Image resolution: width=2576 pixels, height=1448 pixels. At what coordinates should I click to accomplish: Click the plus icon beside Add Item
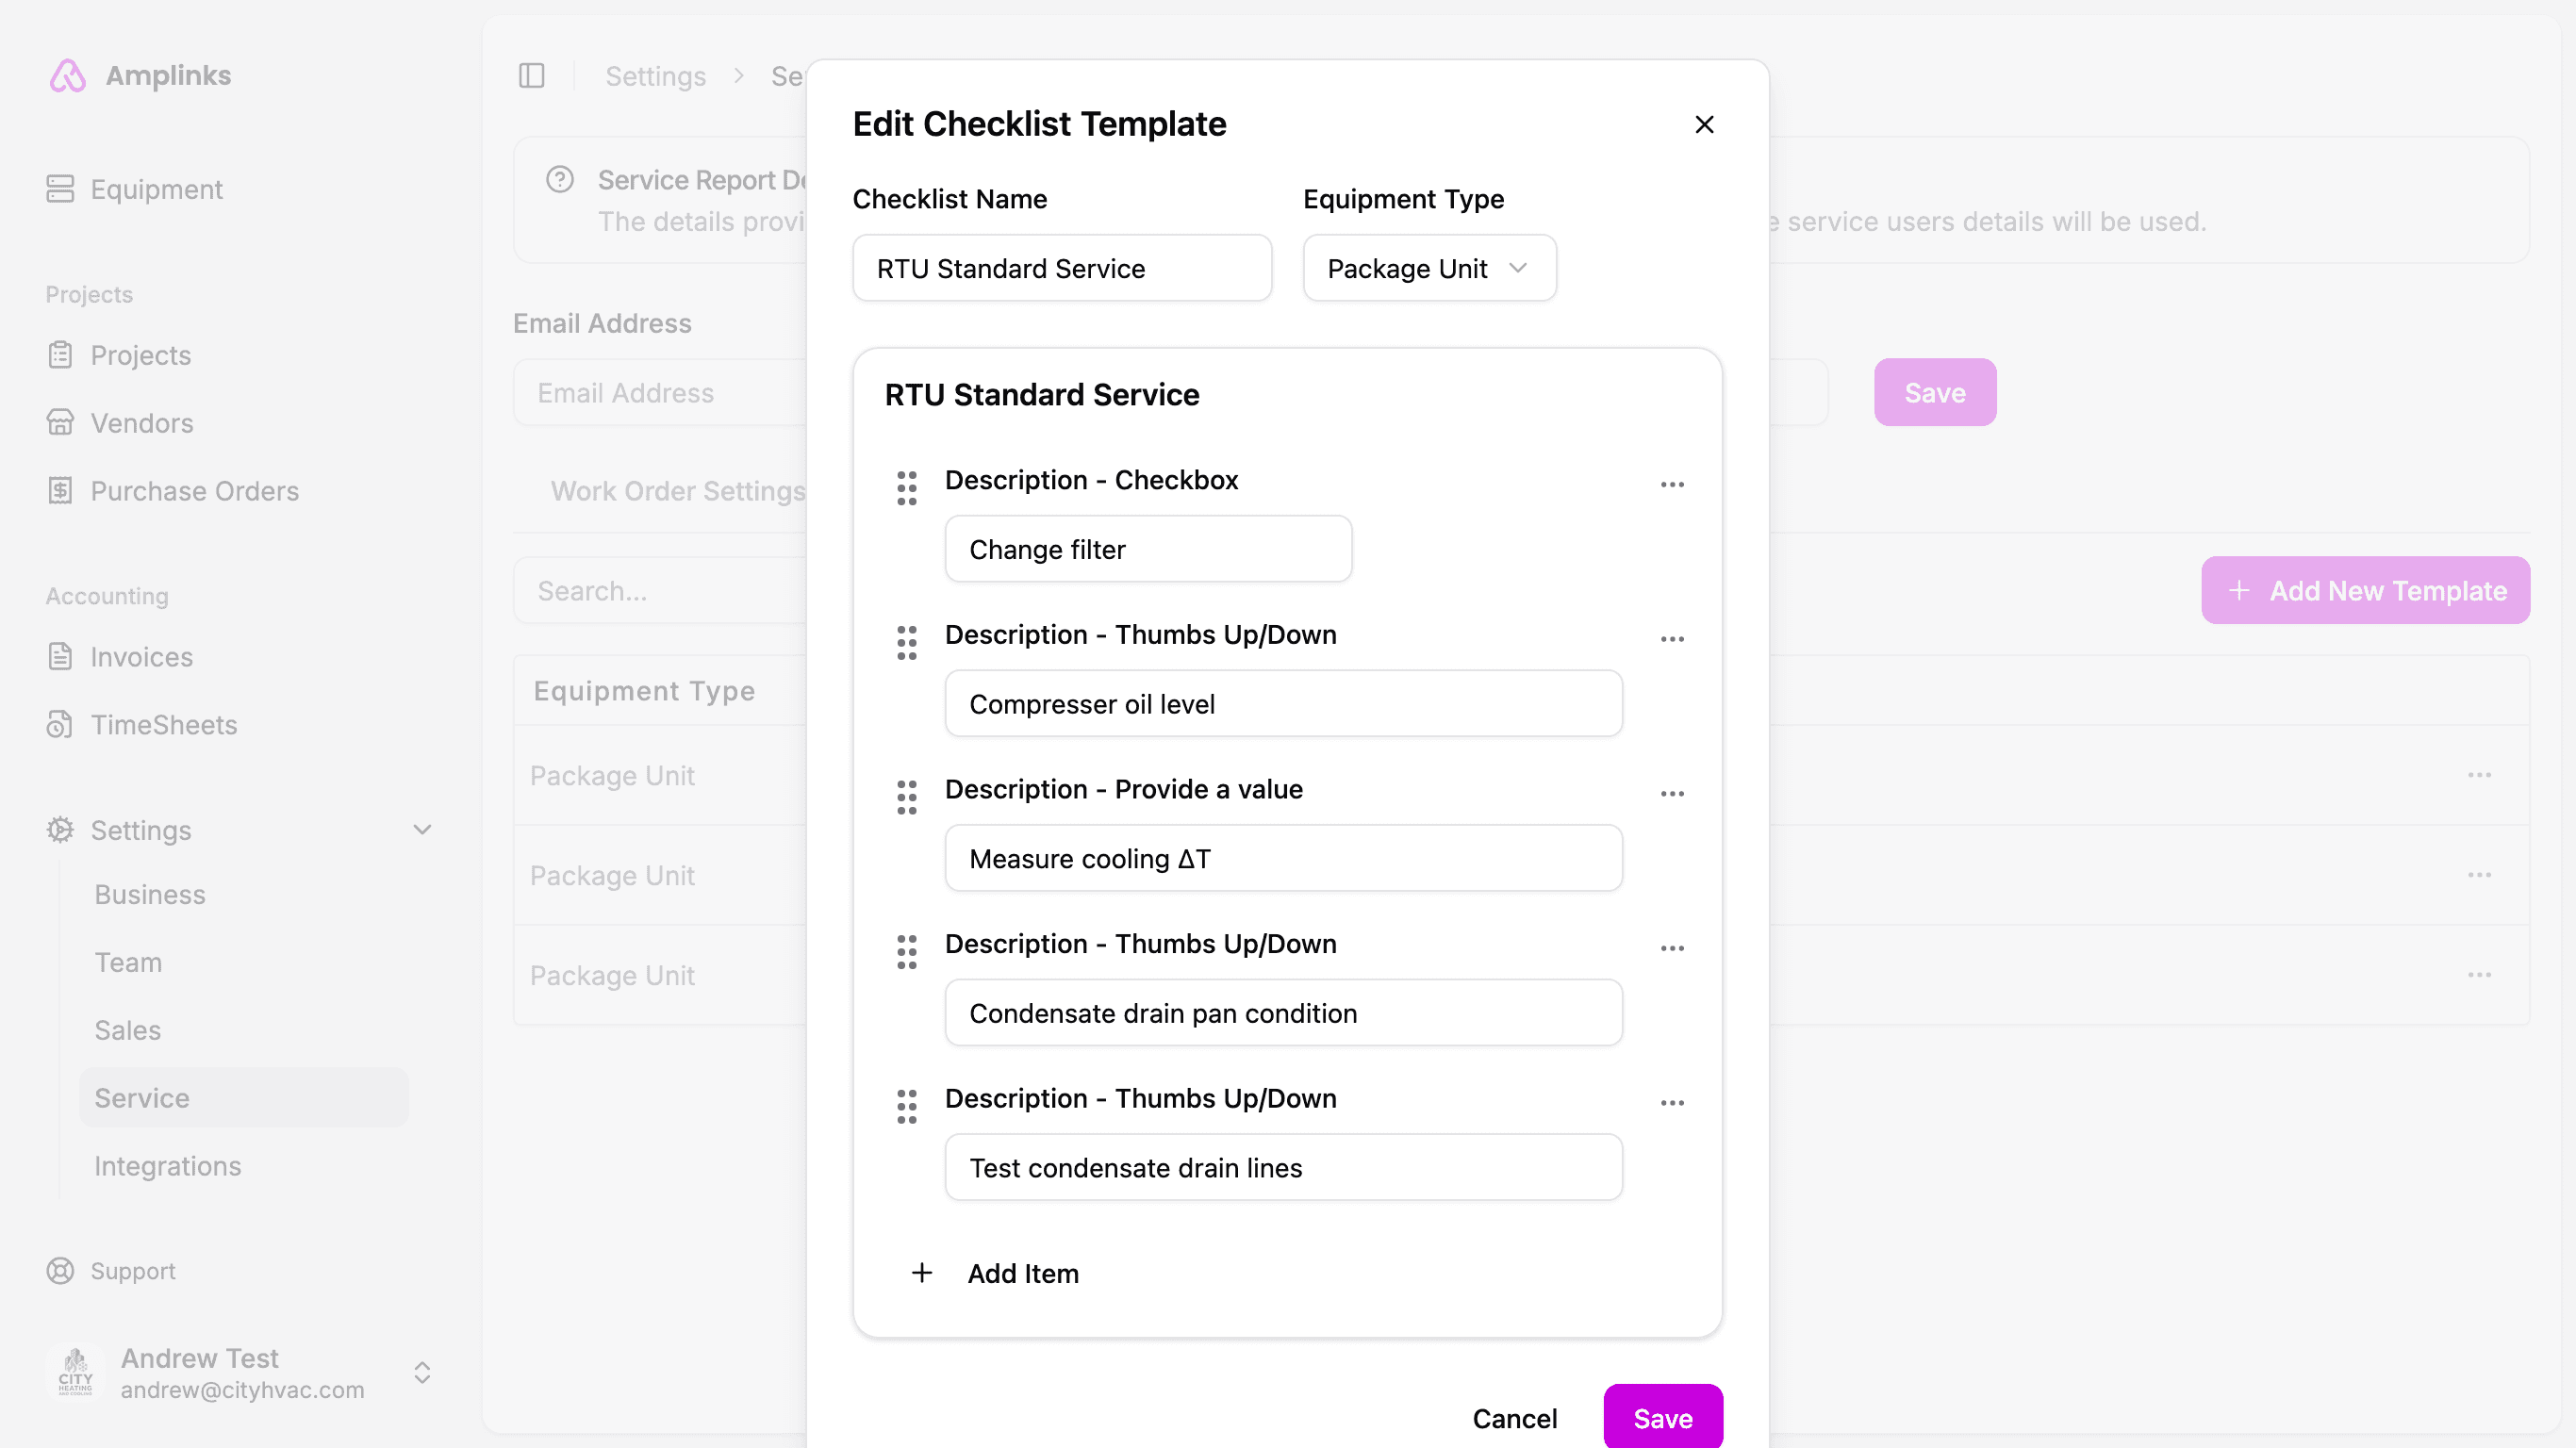tap(922, 1273)
